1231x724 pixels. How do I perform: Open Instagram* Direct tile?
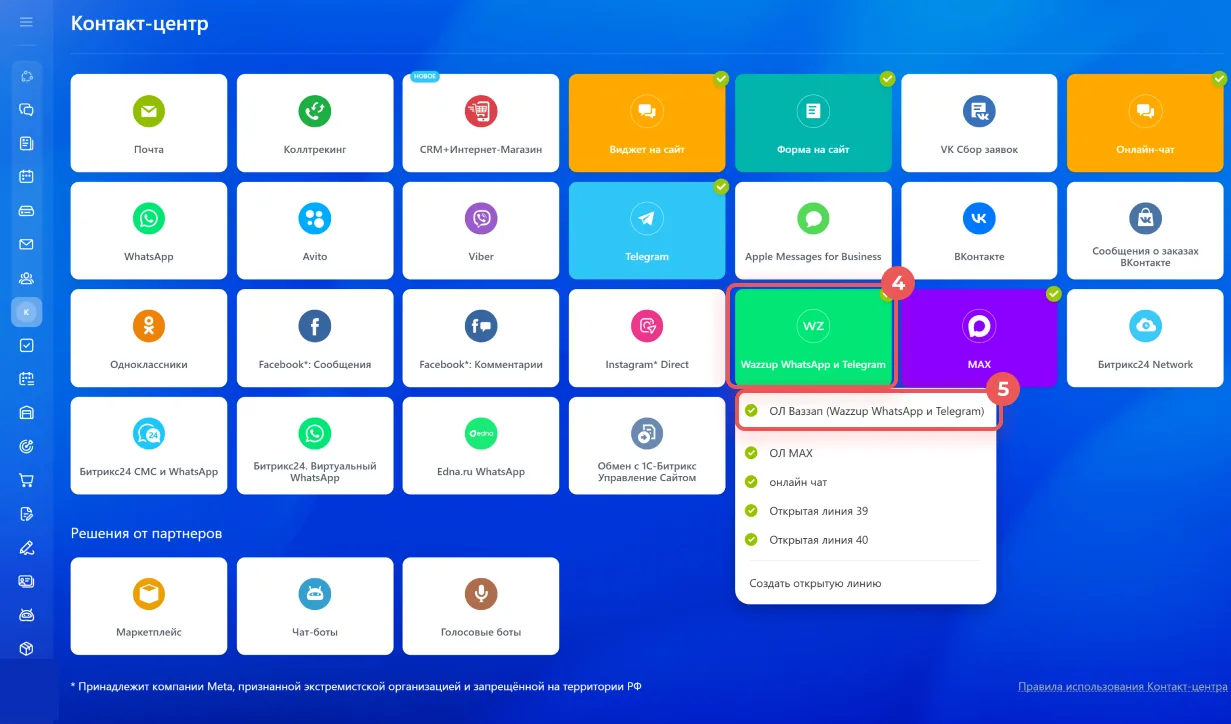(x=647, y=338)
